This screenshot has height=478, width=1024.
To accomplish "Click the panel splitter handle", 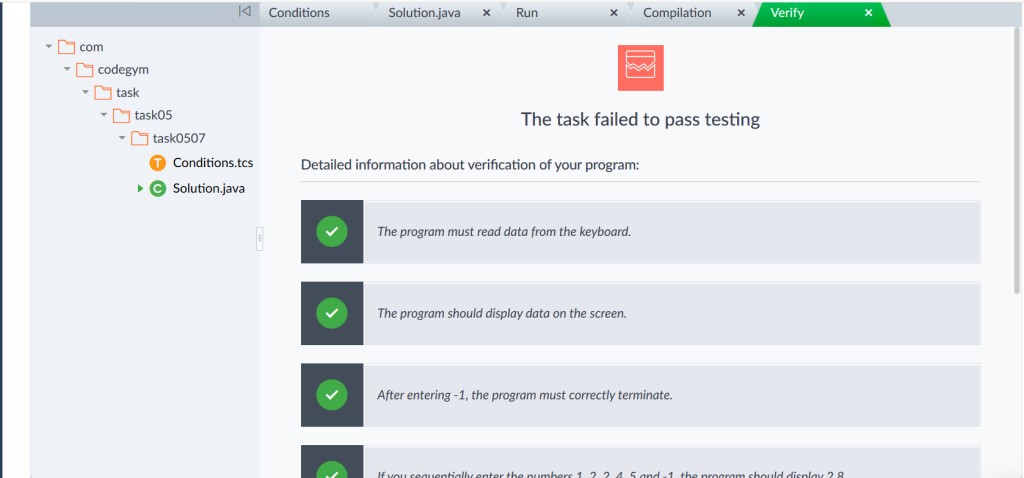I will pyautogui.click(x=259, y=238).
